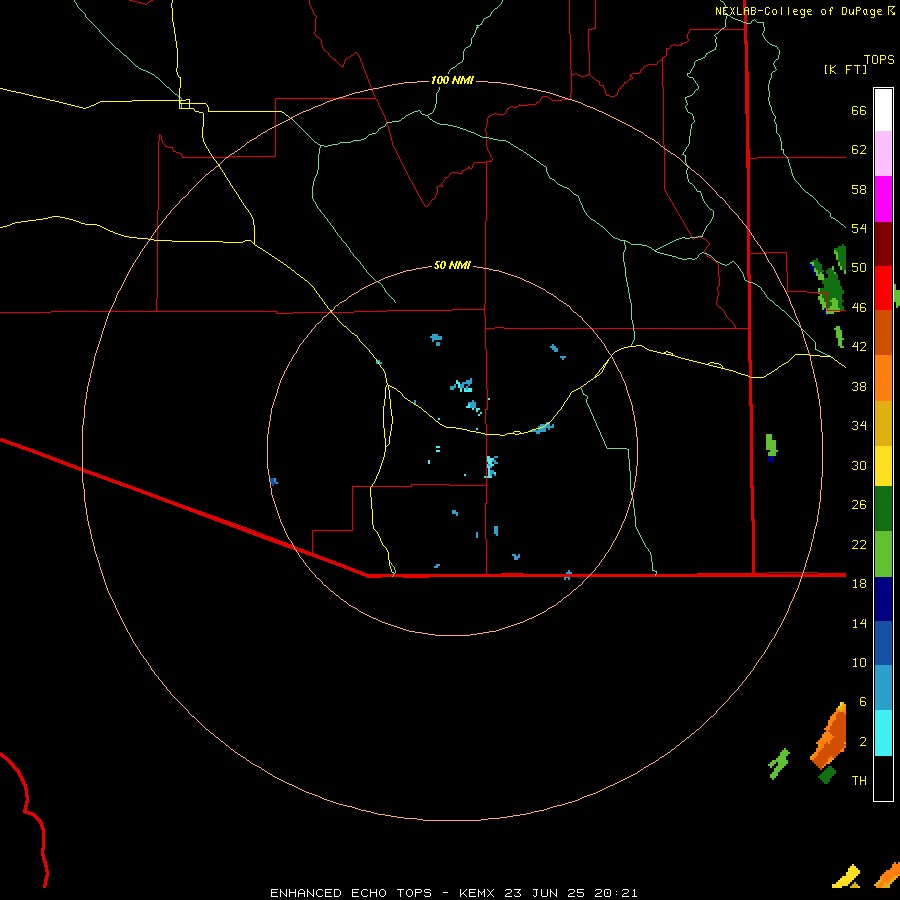900x900 pixels.
Task: Click the 22 legend value
Action: point(859,545)
